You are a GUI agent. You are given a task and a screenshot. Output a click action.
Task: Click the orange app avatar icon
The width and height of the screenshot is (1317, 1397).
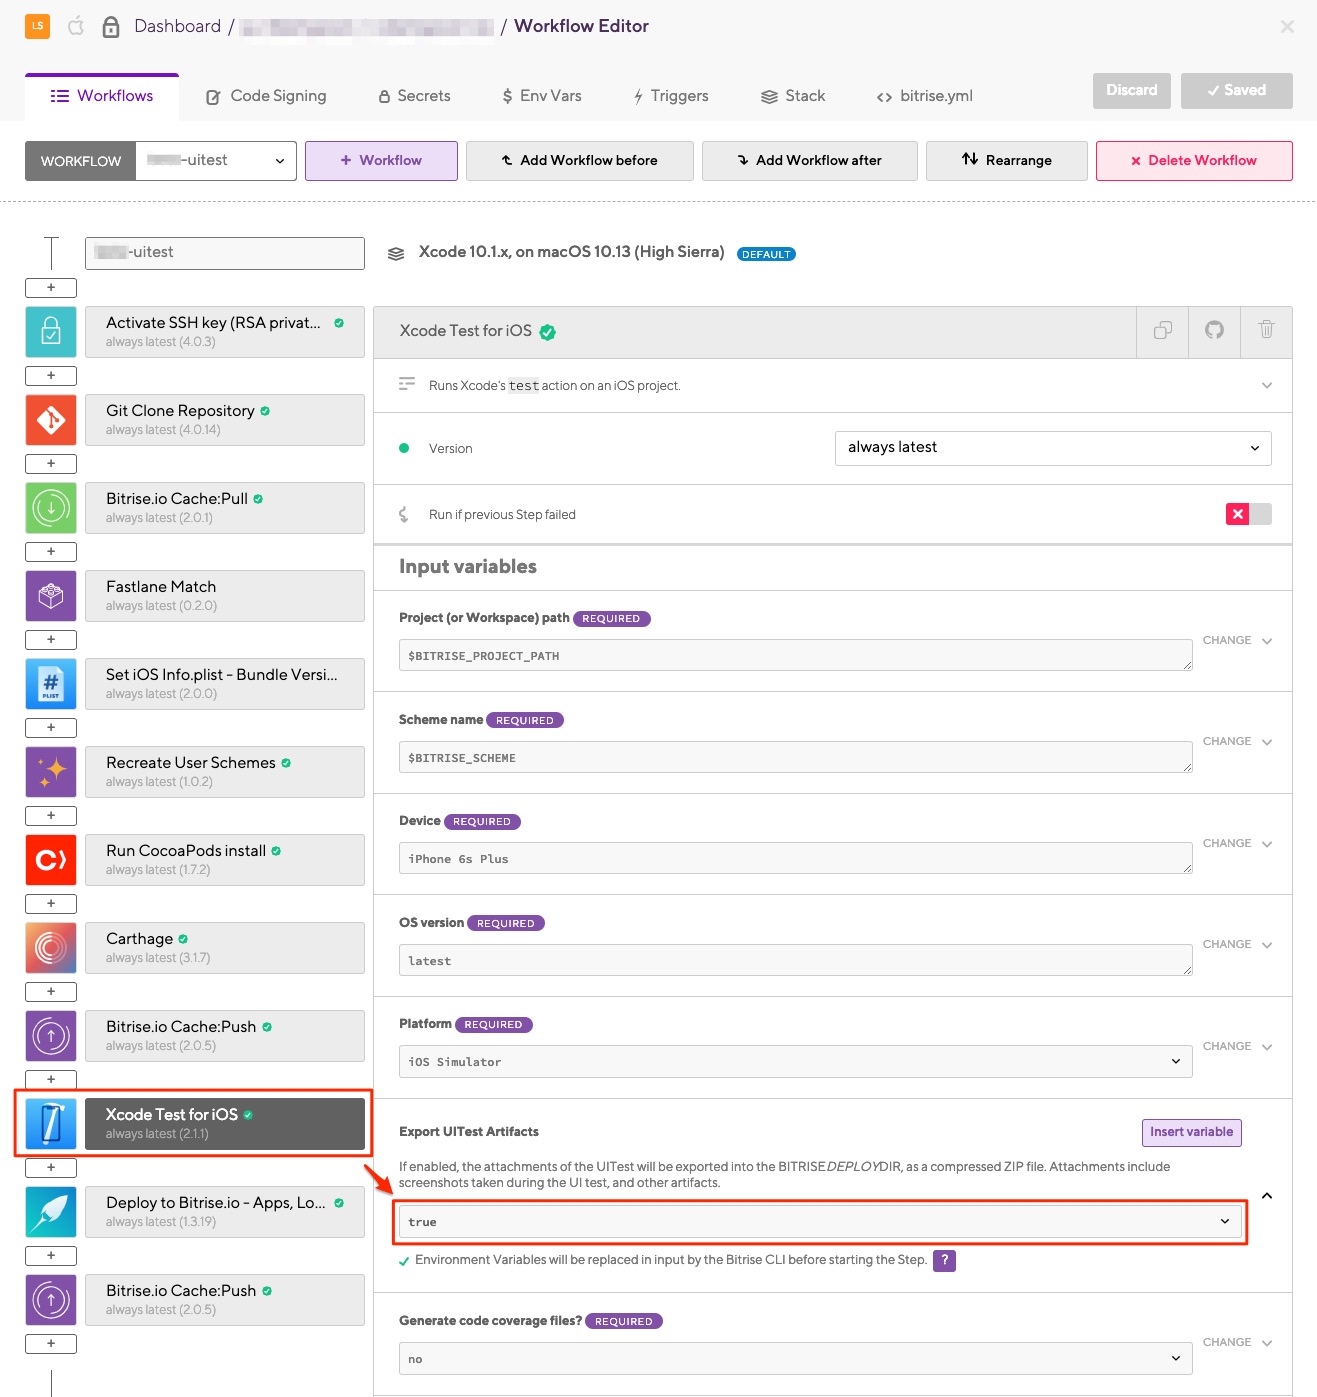point(38,26)
